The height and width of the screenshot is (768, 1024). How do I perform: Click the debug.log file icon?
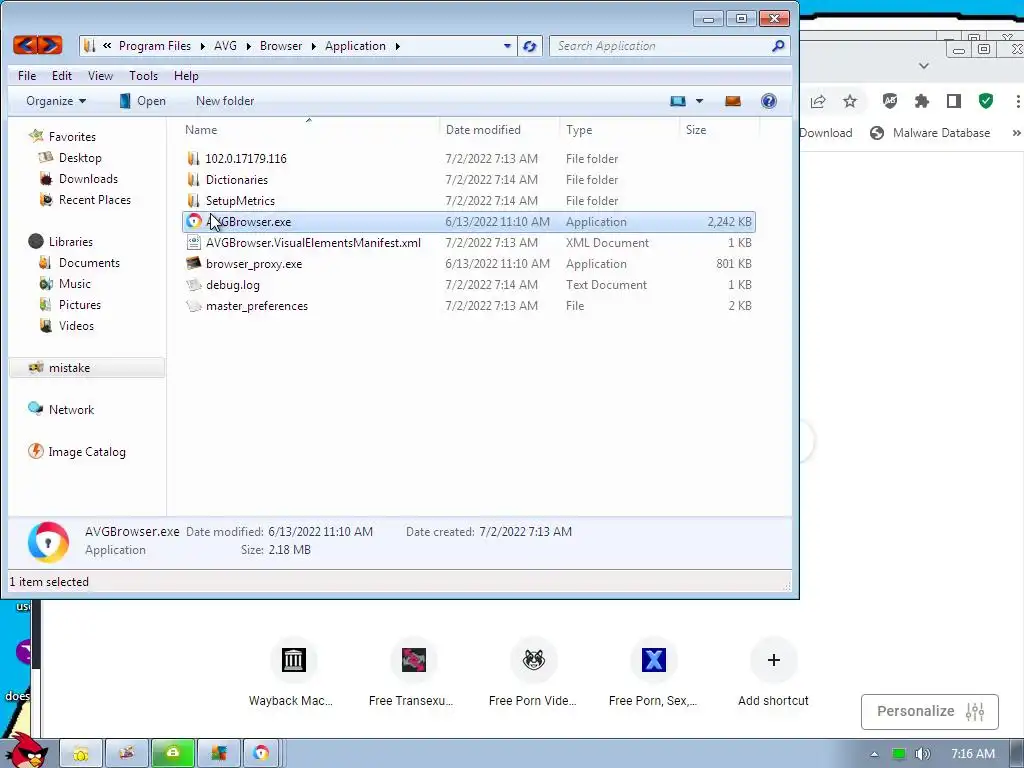click(x=193, y=285)
